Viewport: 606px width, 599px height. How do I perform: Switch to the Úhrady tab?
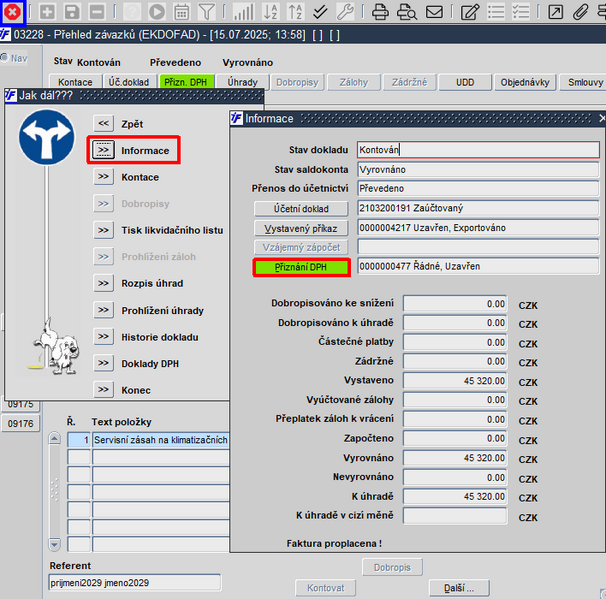pyautogui.click(x=242, y=82)
